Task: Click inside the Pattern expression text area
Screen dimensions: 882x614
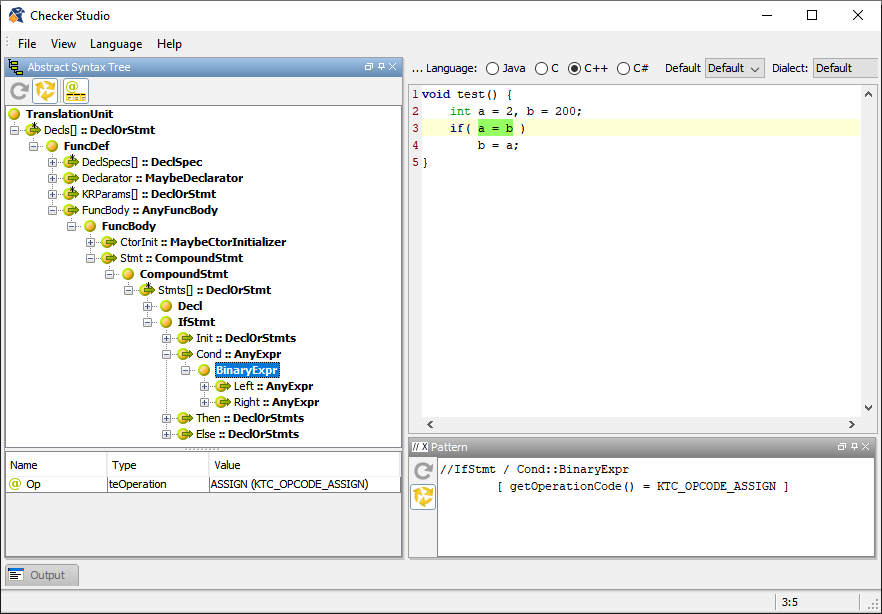Action: (x=656, y=508)
